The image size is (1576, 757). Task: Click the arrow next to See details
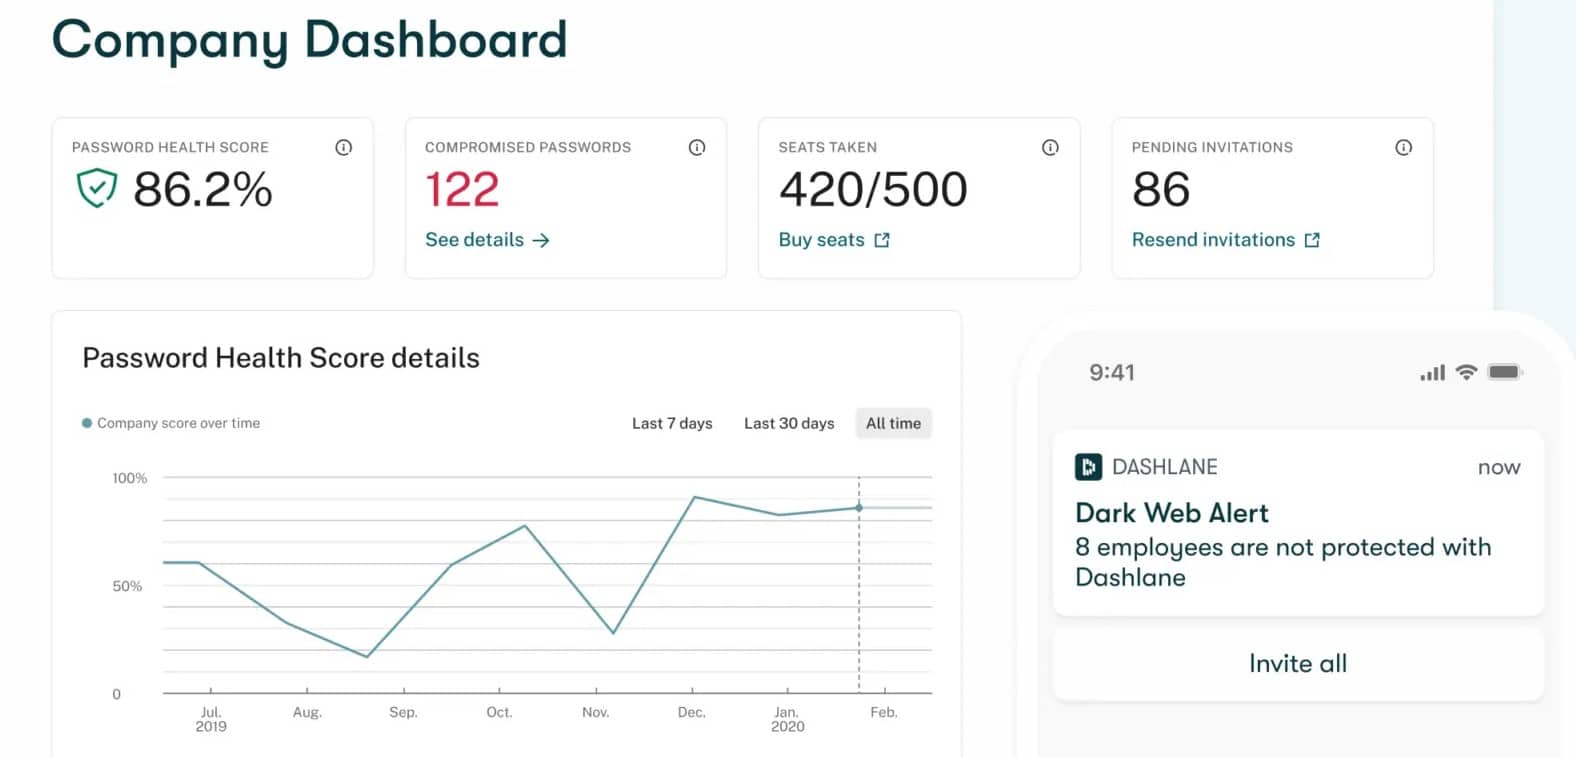click(541, 240)
